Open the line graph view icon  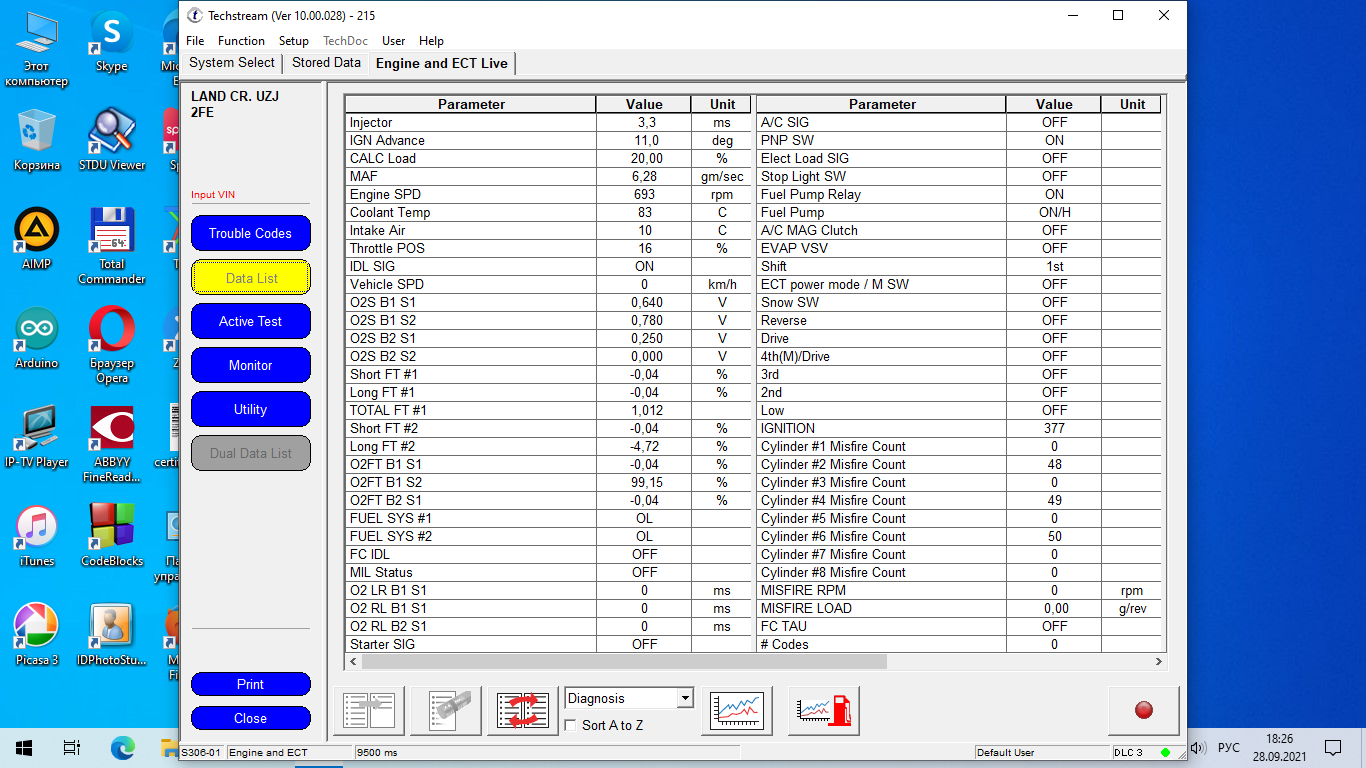coord(737,710)
